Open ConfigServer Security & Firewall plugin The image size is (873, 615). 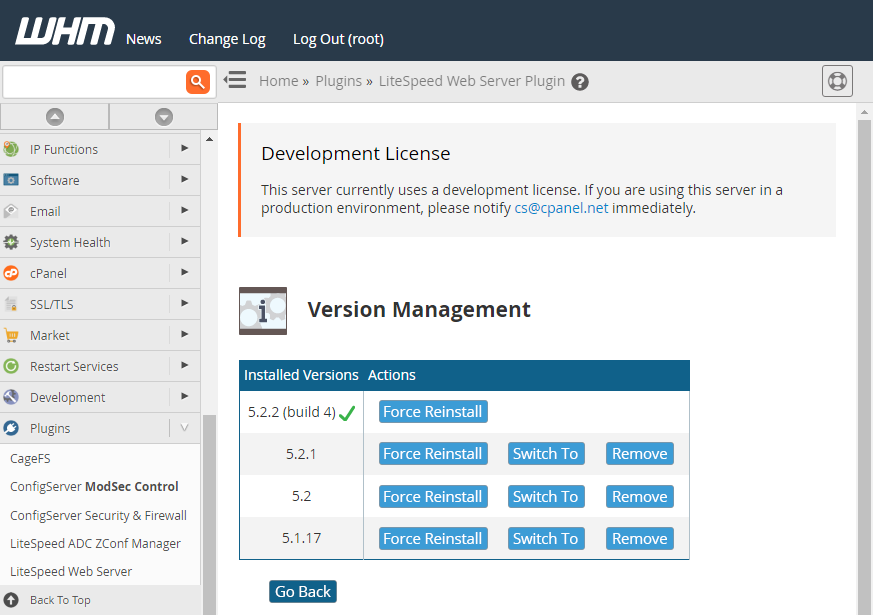click(x=99, y=515)
